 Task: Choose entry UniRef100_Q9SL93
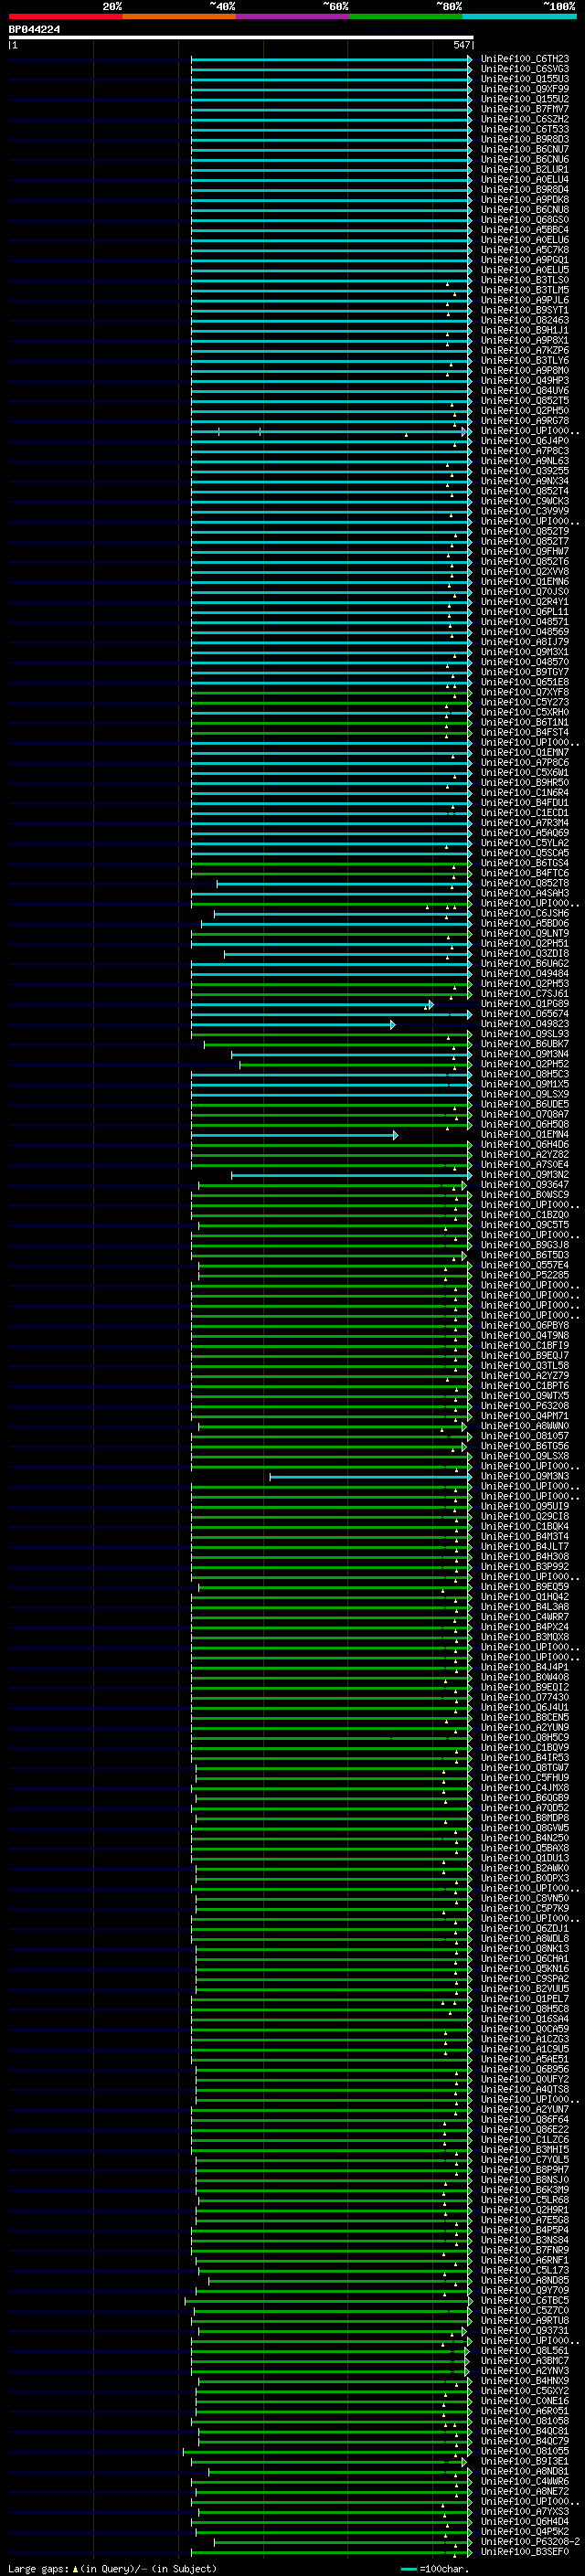coord(525,1034)
